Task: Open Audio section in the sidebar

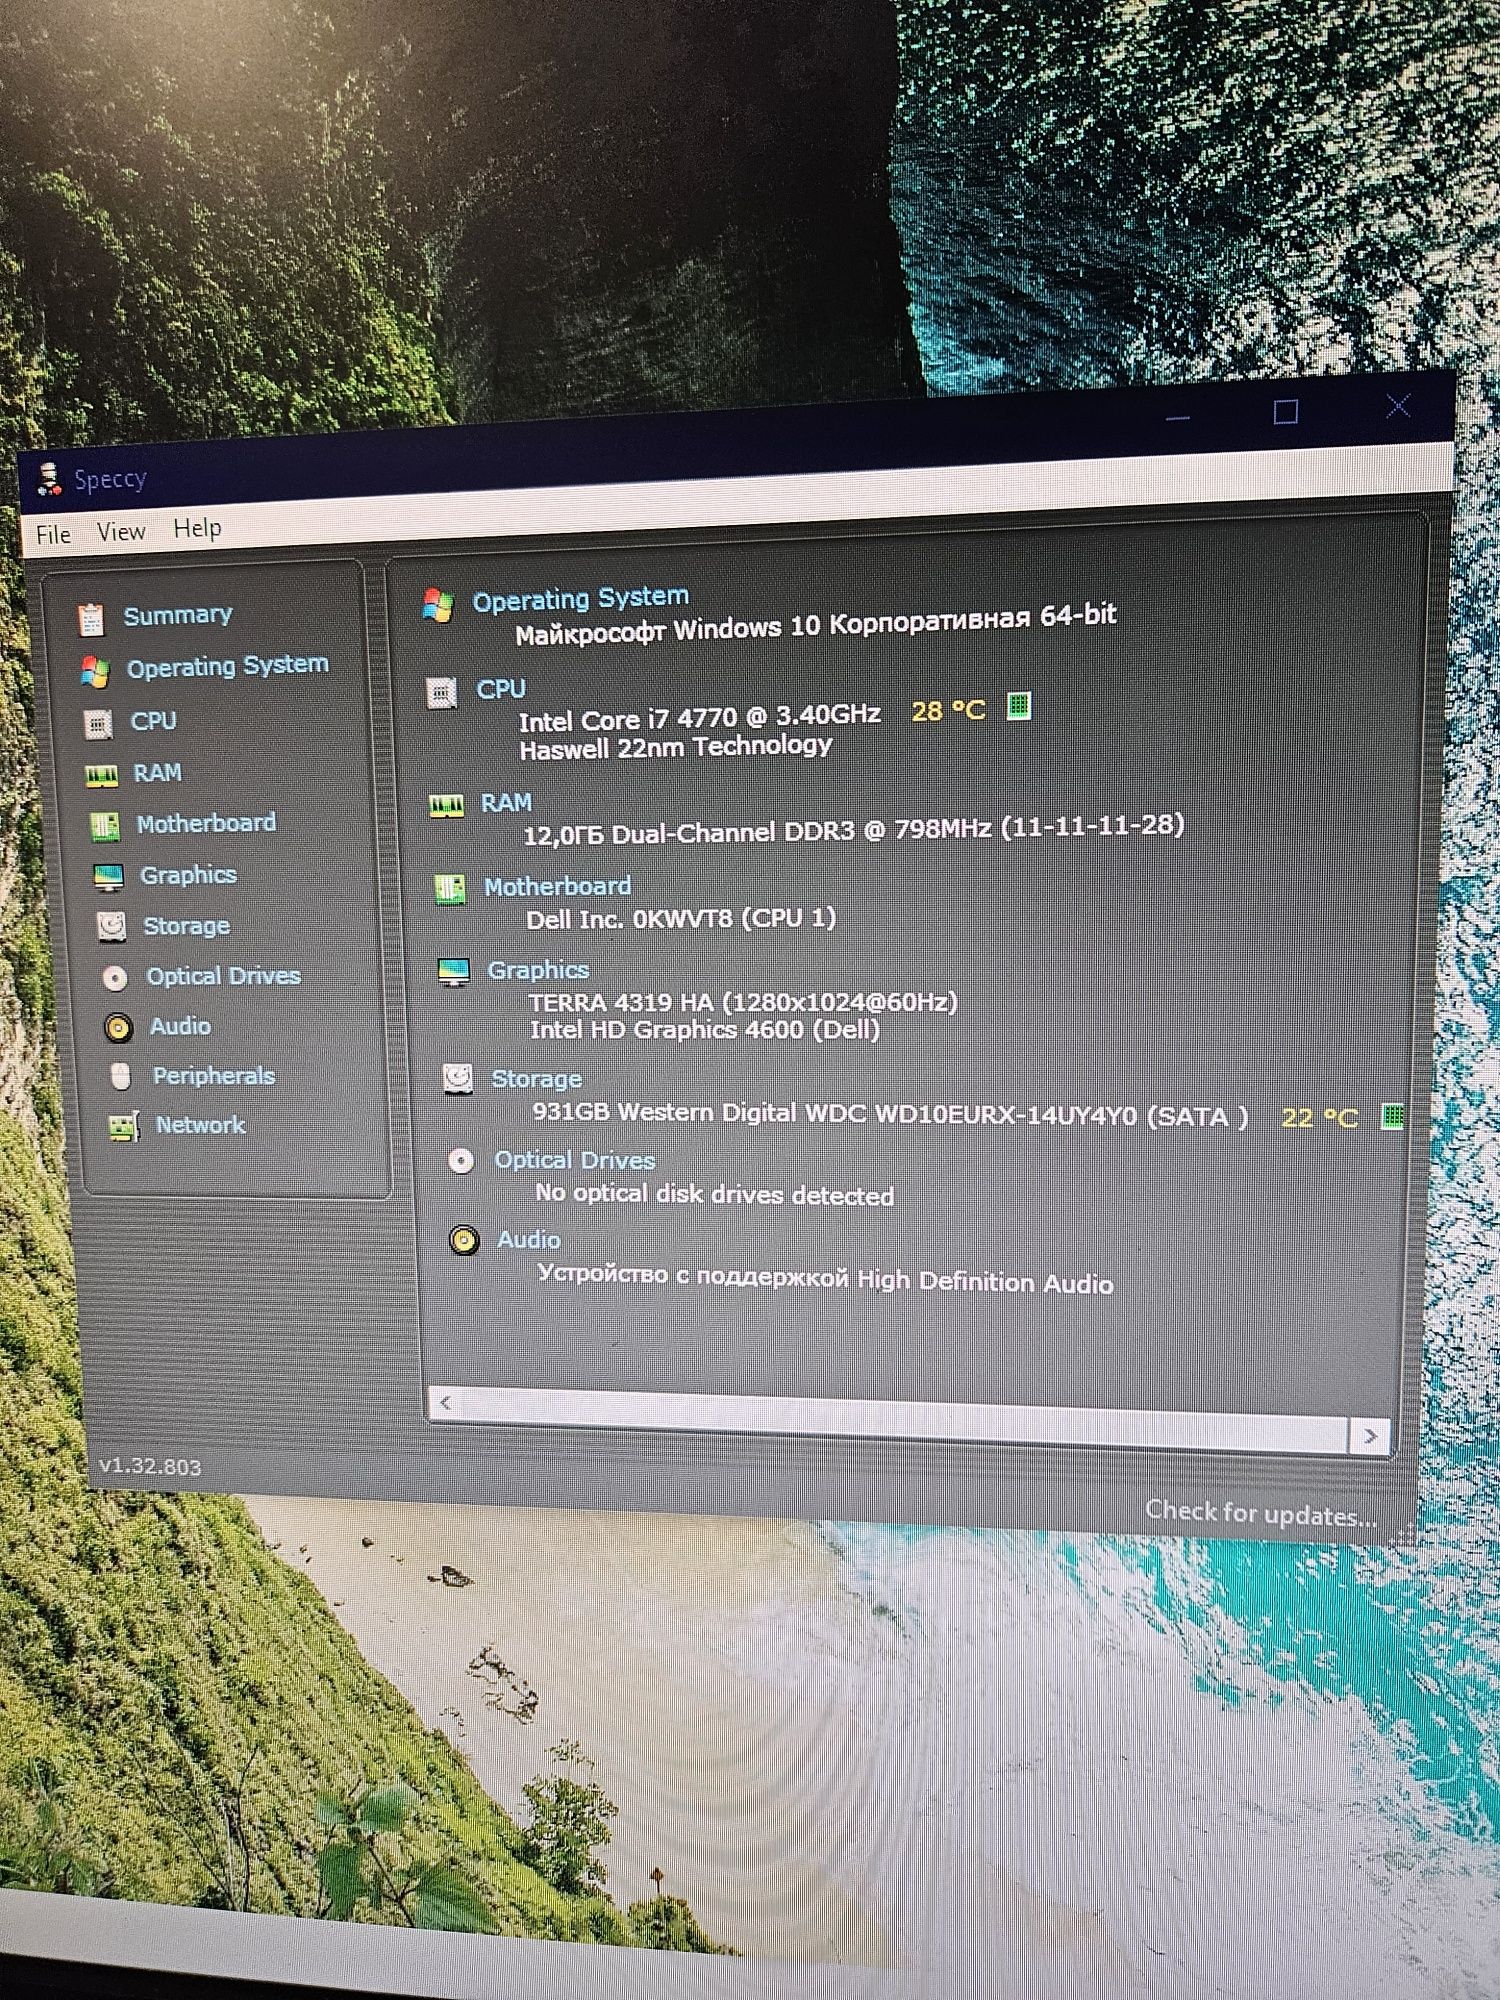Action: (x=181, y=1026)
